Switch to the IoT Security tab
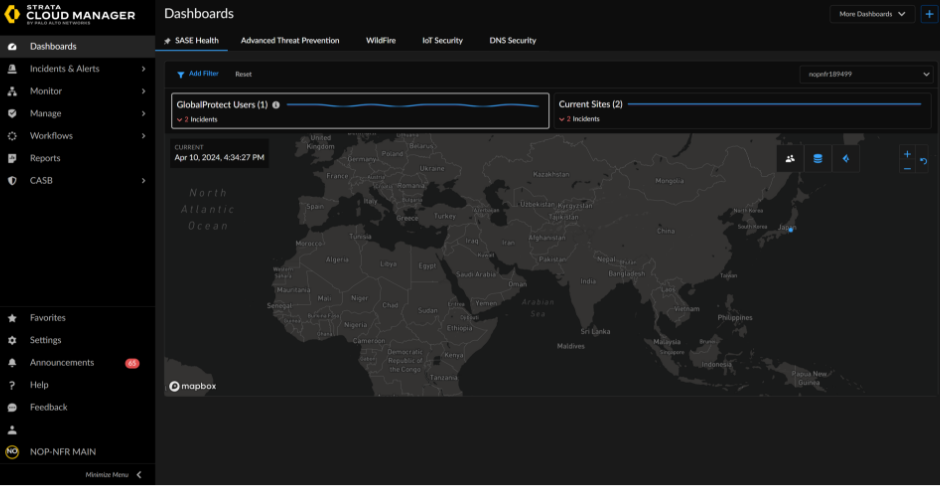The width and height of the screenshot is (940, 486). [x=442, y=41]
